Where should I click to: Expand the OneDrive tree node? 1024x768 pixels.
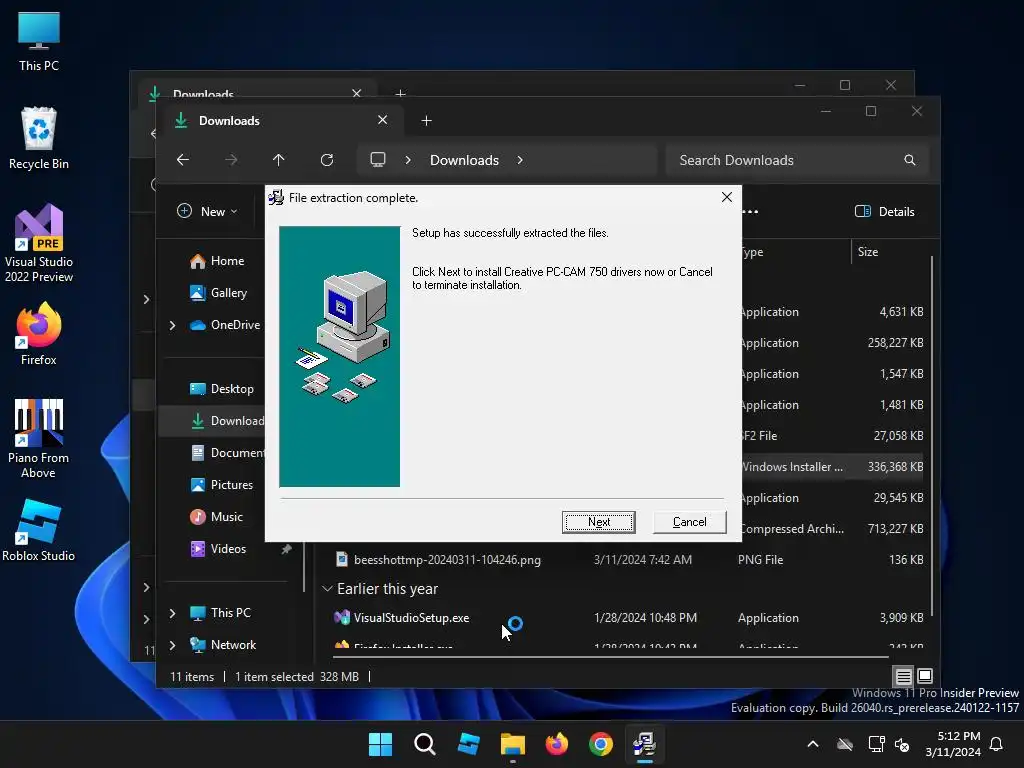[x=172, y=325]
